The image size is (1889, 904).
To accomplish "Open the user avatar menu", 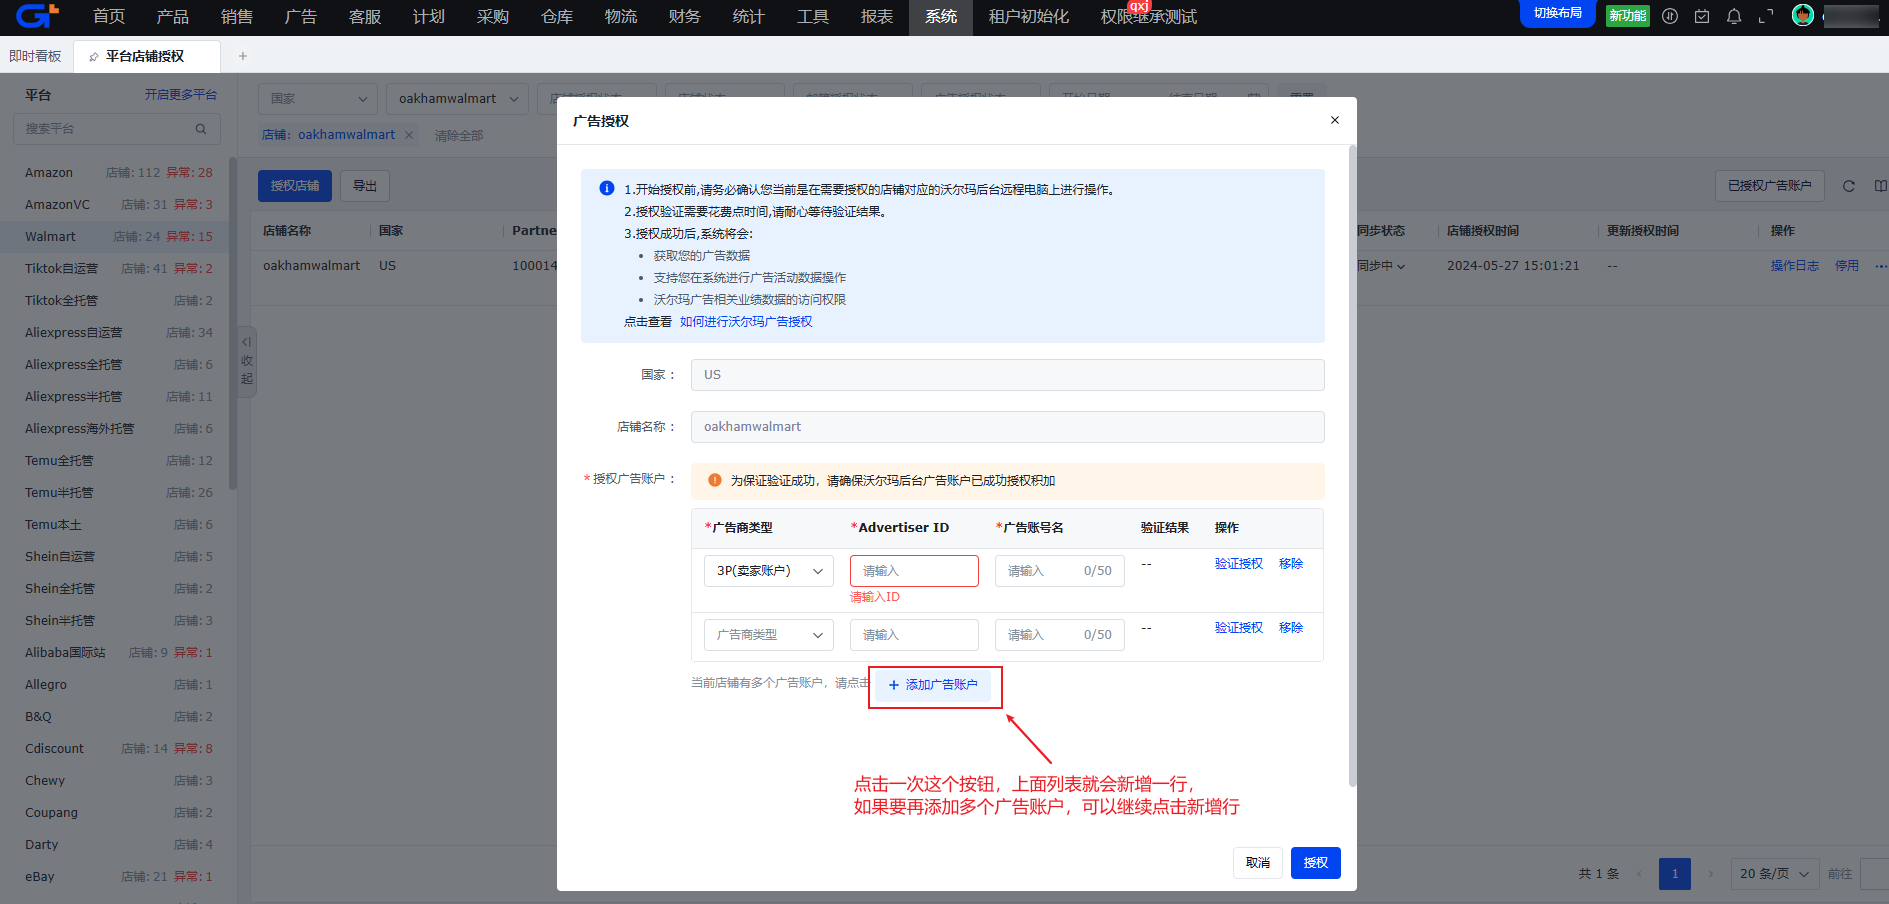I will tap(1803, 15).
